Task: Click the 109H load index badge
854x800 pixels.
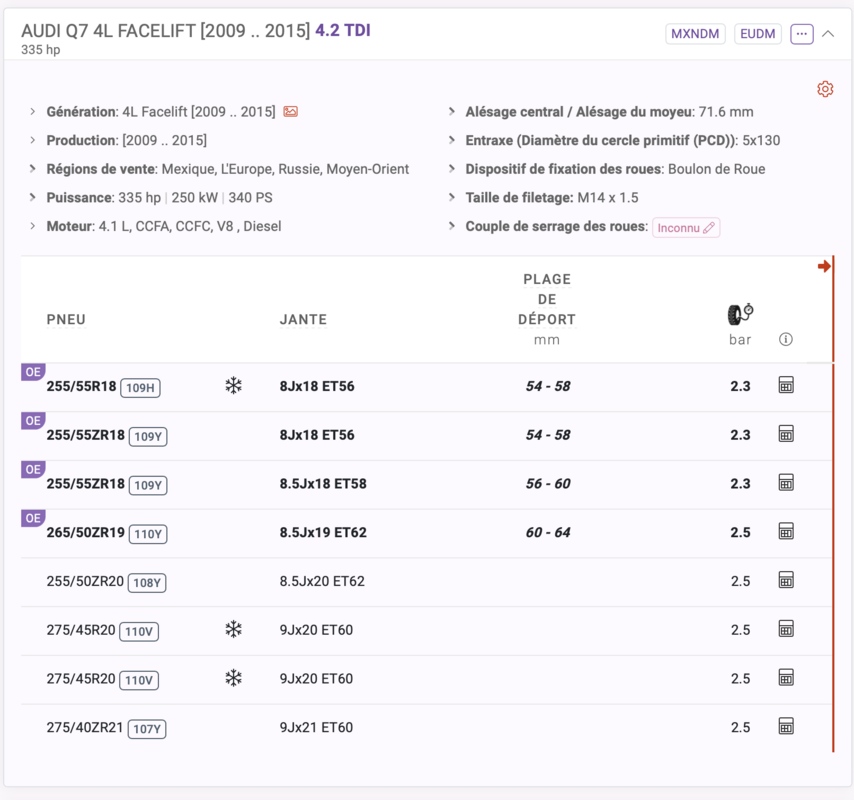Action: (x=140, y=388)
